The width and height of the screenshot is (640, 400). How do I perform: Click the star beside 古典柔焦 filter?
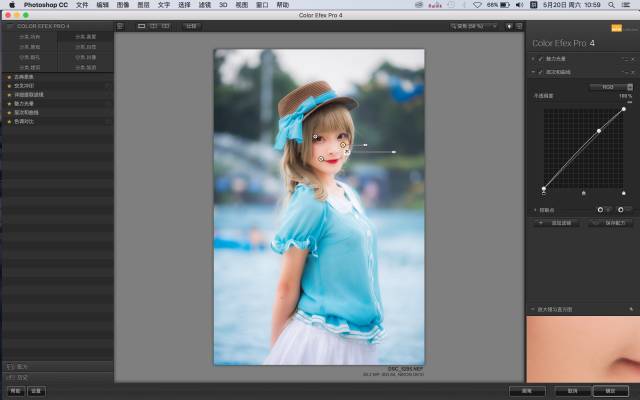point(9,77)
